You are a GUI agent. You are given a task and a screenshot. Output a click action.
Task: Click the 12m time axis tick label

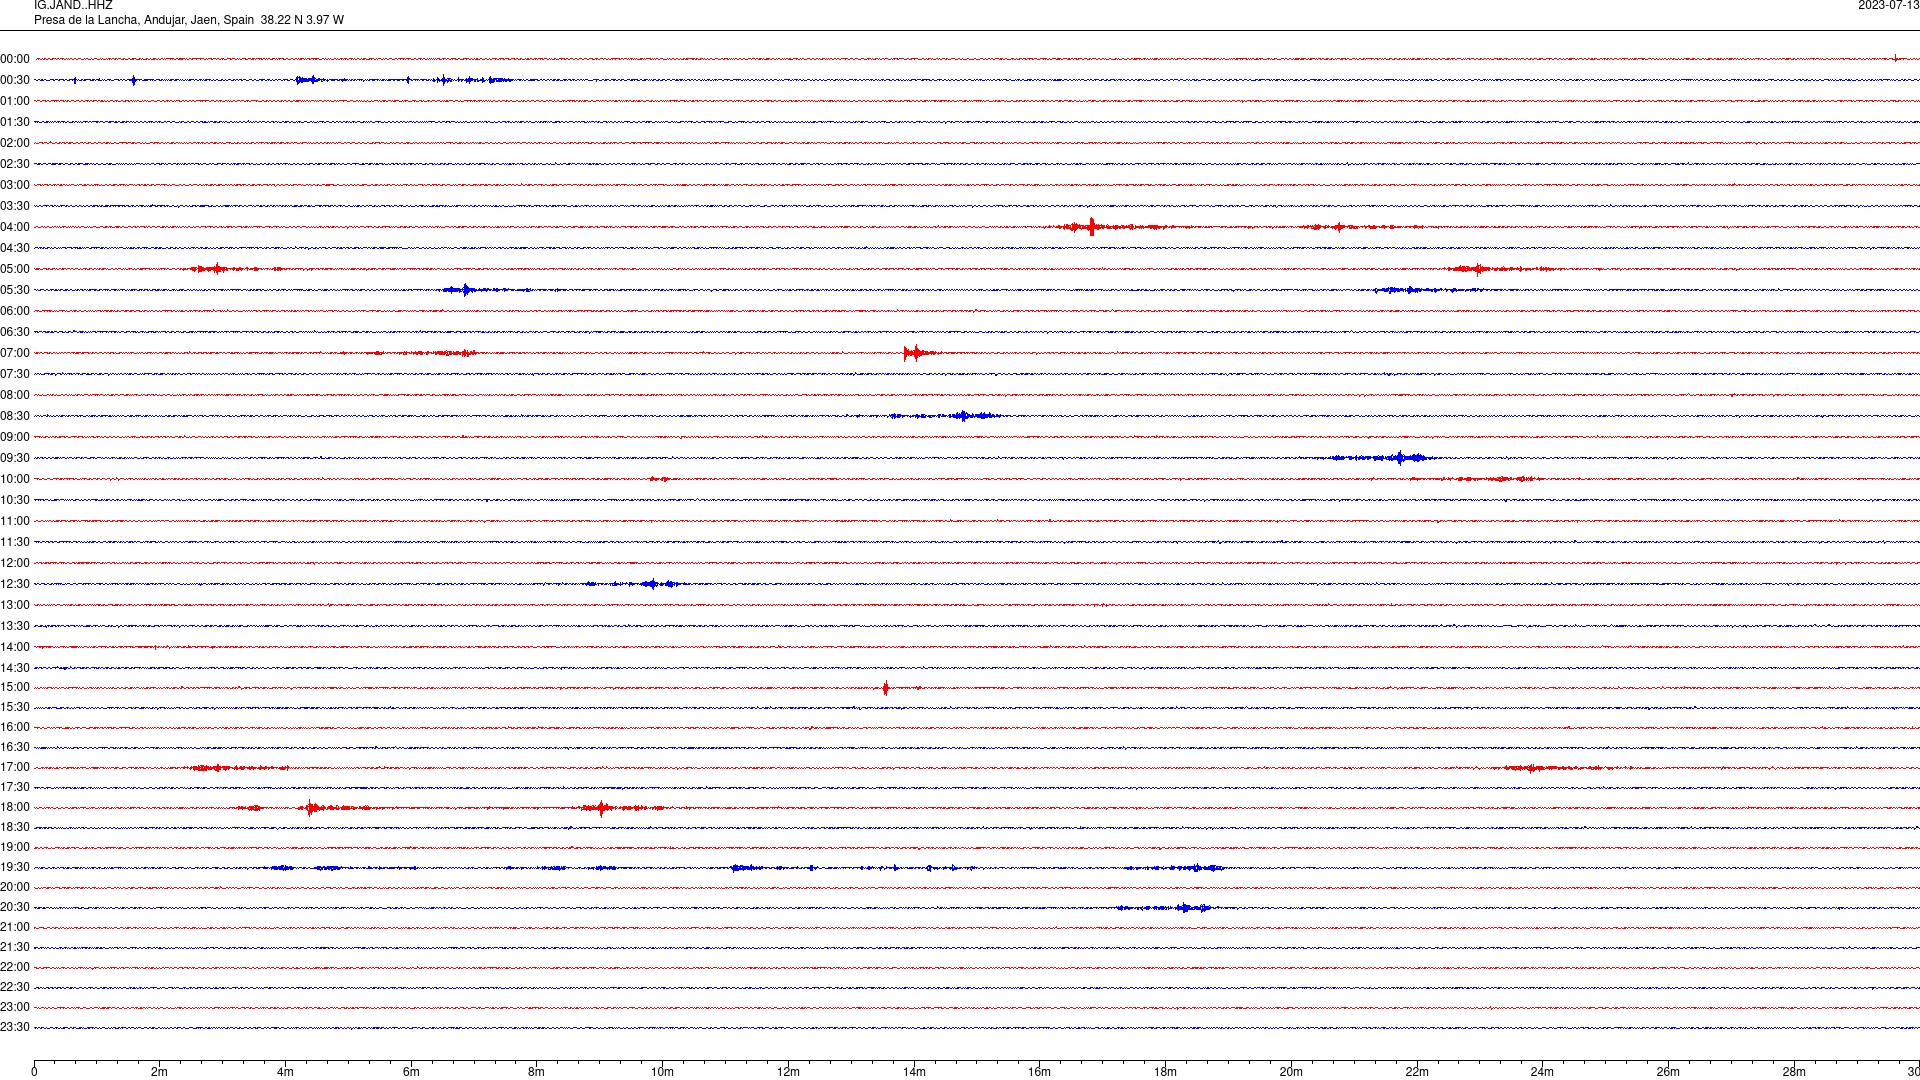(788, 1072)
